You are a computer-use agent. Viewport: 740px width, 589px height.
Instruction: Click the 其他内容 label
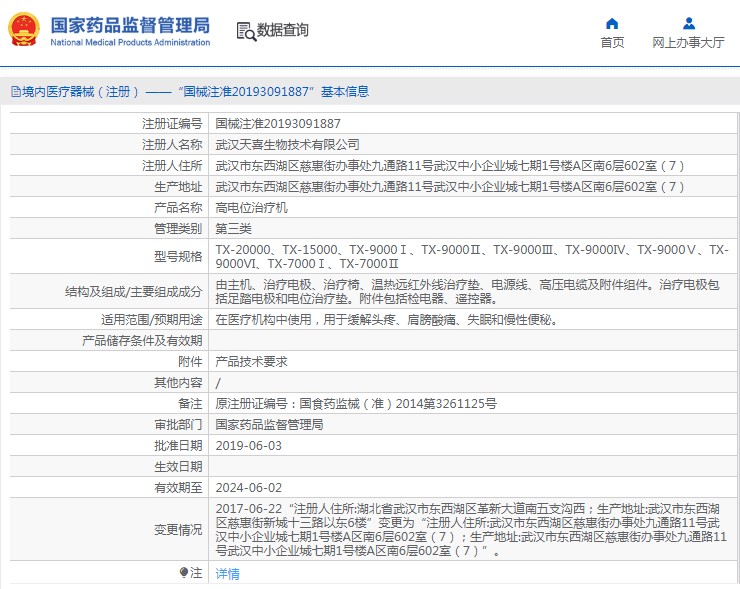pyautogui.click(x=178, y=382)
